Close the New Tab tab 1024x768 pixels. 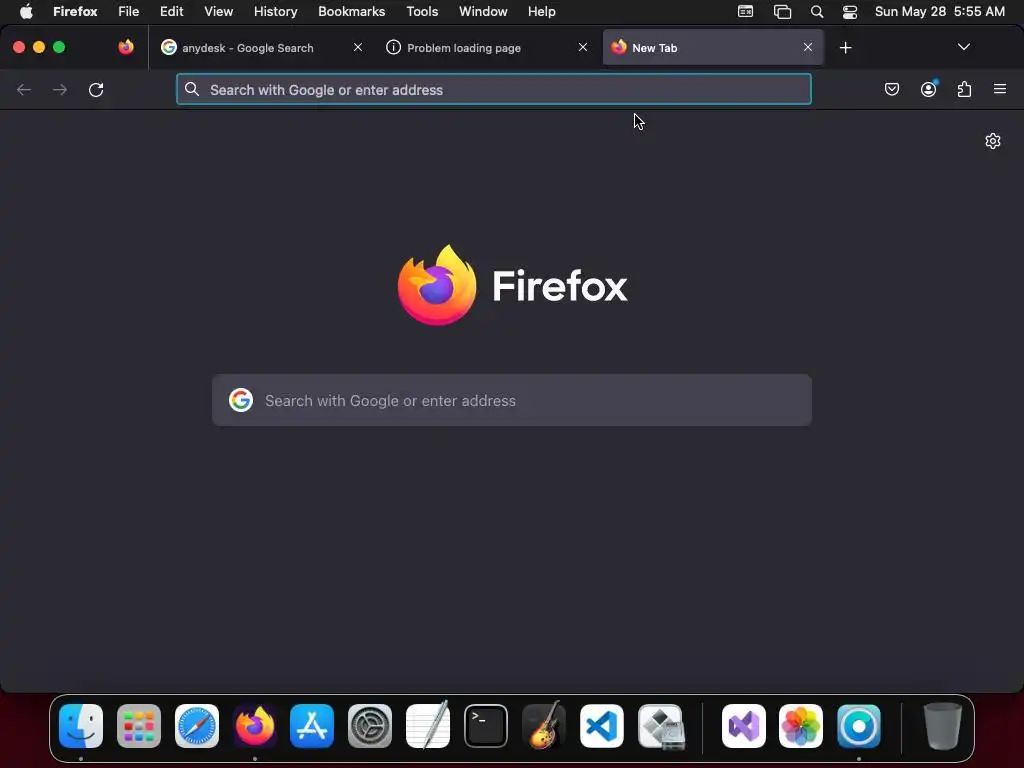click(808, 47)
